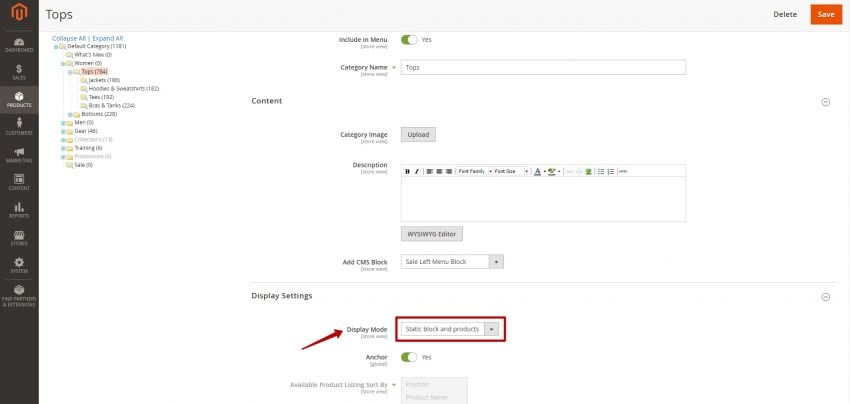The image size is (850, 404).
Task: Open the Products menu
Action: click(x=19, y=100)
